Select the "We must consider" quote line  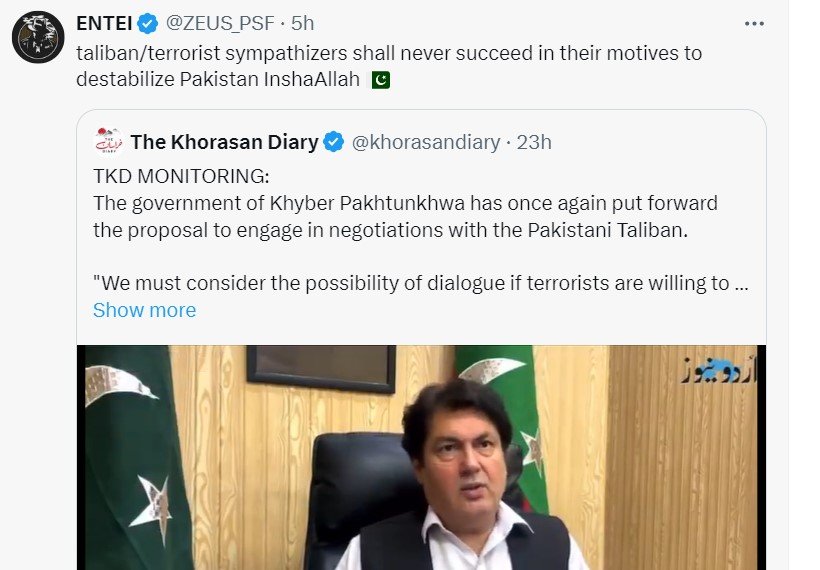(411, 283)
